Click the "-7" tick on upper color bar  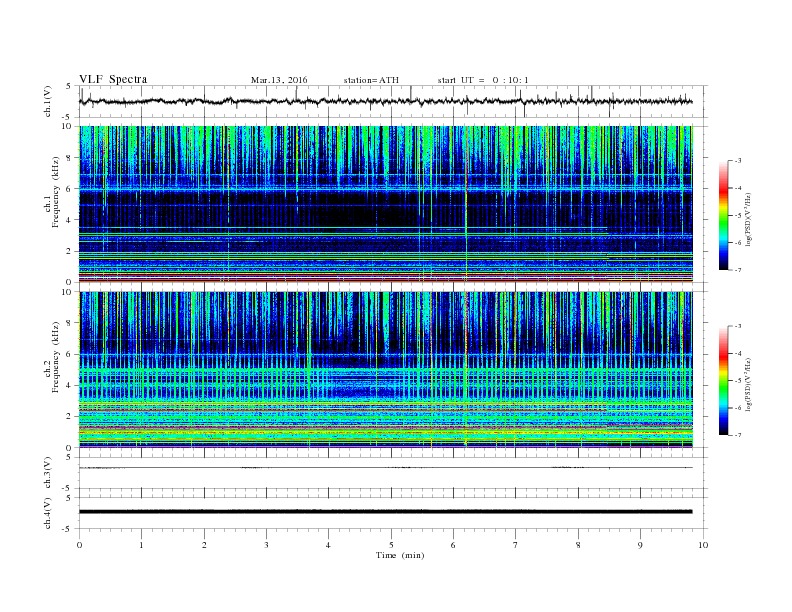(x=737, y=270)
